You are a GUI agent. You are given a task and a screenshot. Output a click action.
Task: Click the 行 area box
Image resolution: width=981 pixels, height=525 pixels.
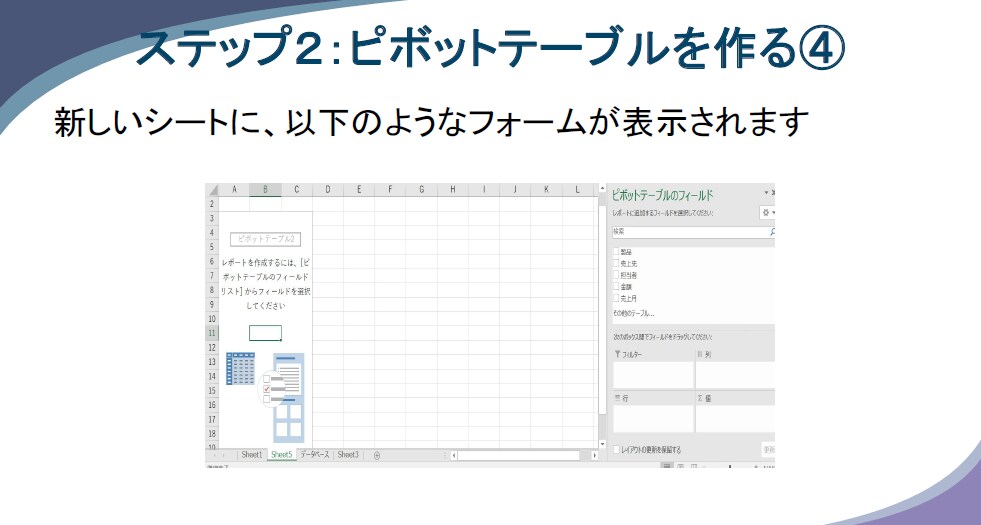coord(653,419)
